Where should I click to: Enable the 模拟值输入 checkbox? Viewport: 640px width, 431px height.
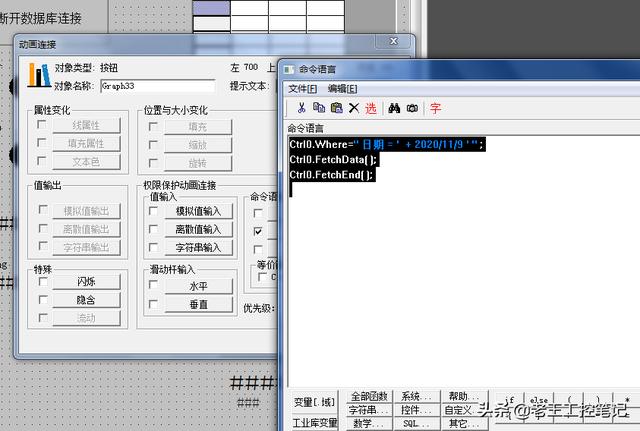click(153, 211)
